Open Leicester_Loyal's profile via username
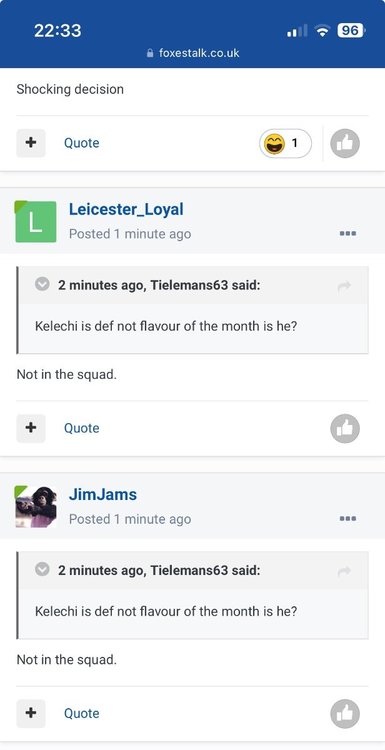Screen dimensions: 385x750 [126, 210]
